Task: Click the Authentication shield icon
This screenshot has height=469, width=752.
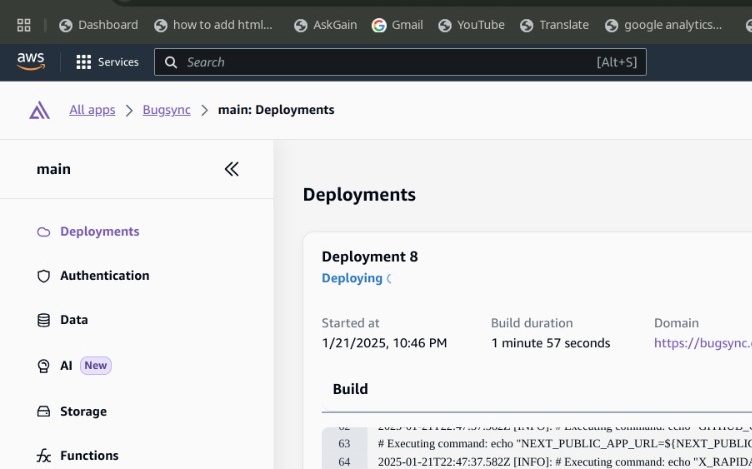Action: [x=44, y=276]
